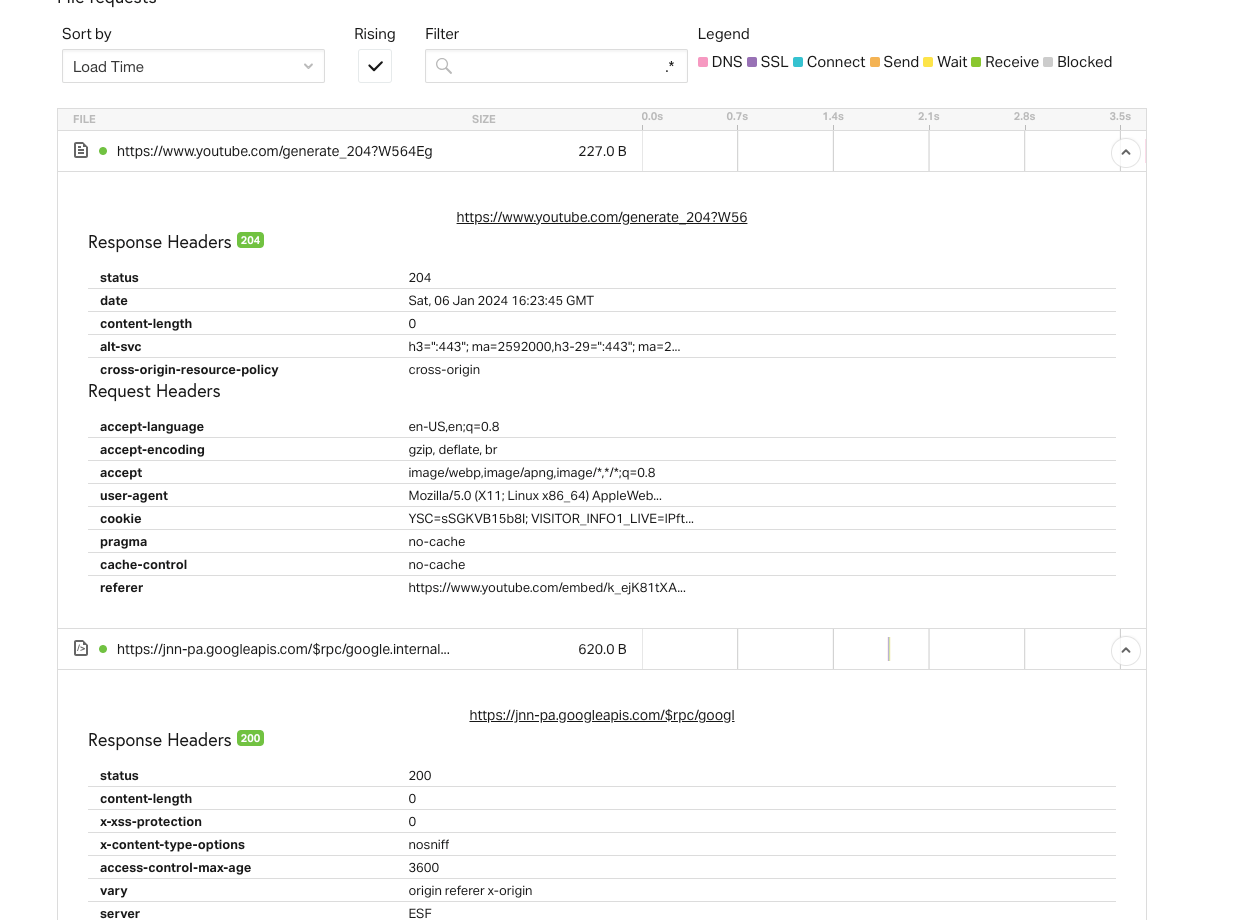Click the DNS pink legend swatch
The width and height of the screenshot is (1235, 920).
click(x=703, y=62)
